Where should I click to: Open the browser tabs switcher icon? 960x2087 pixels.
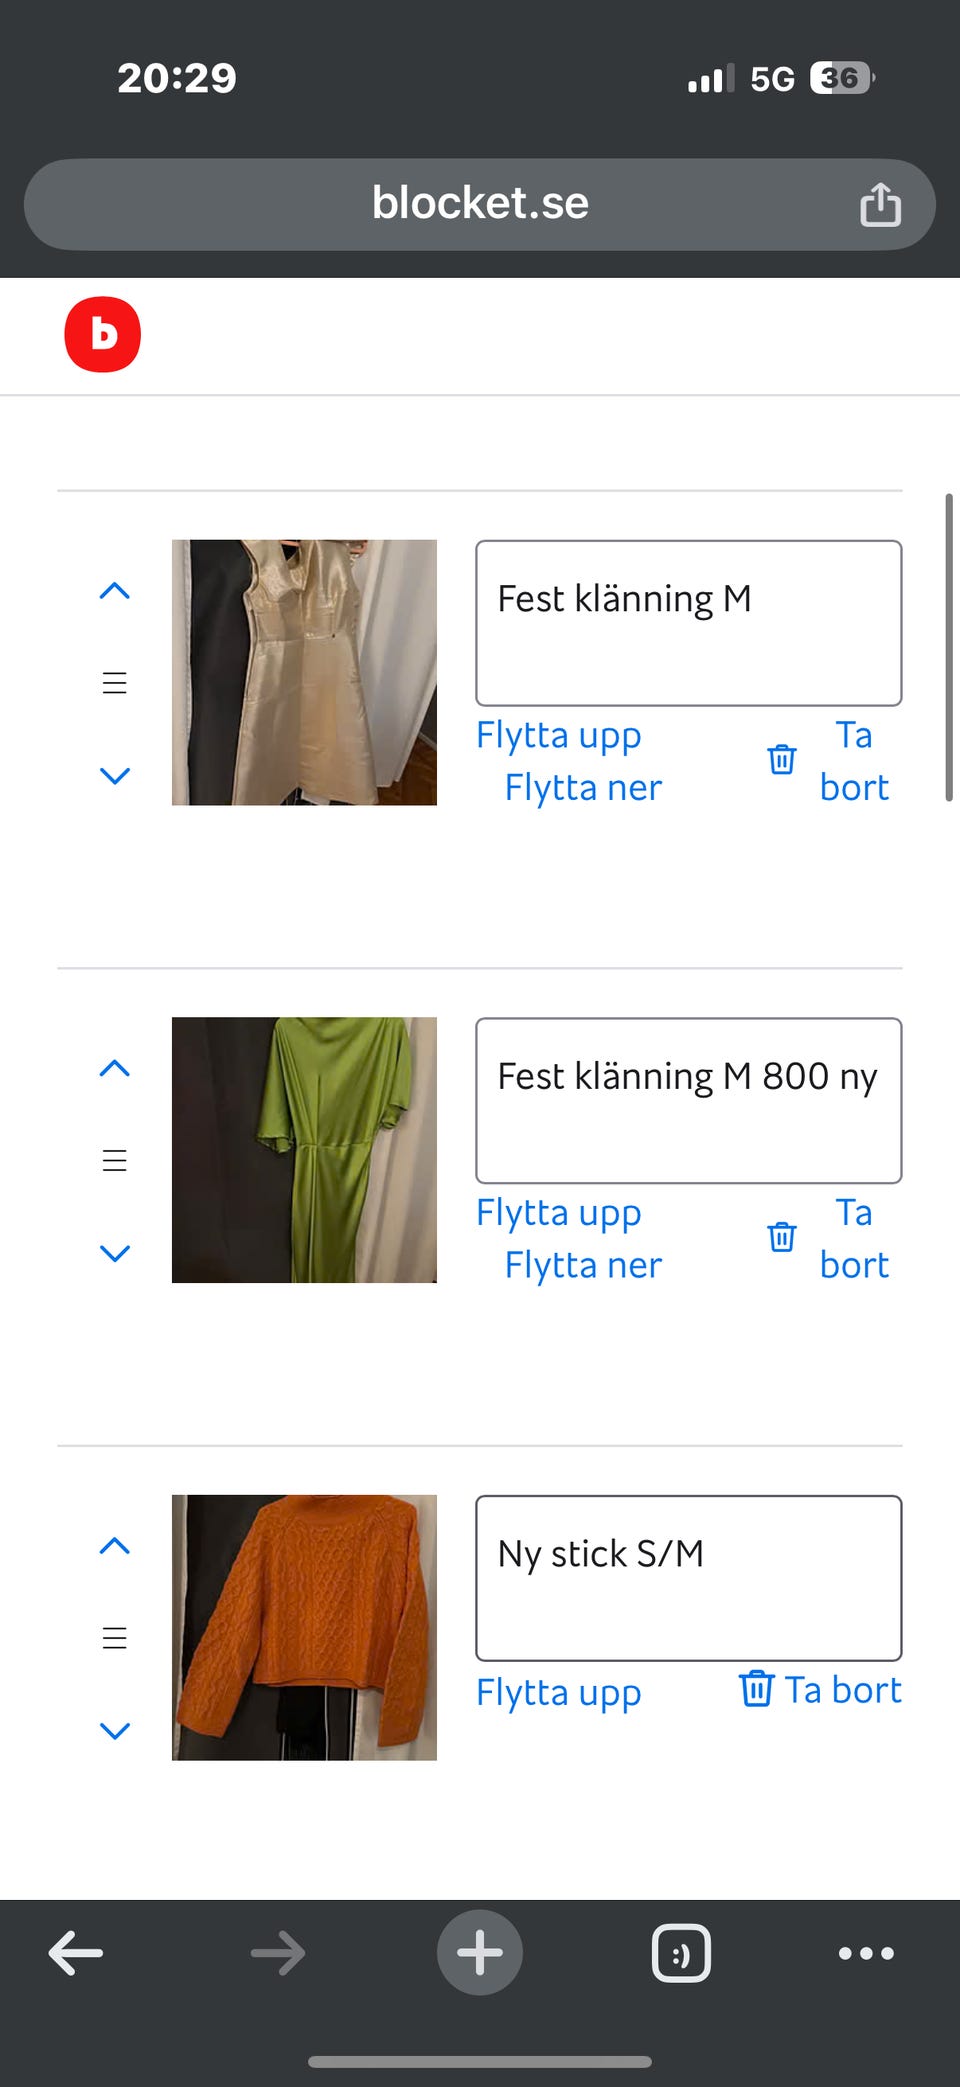tap(681, 1953)
